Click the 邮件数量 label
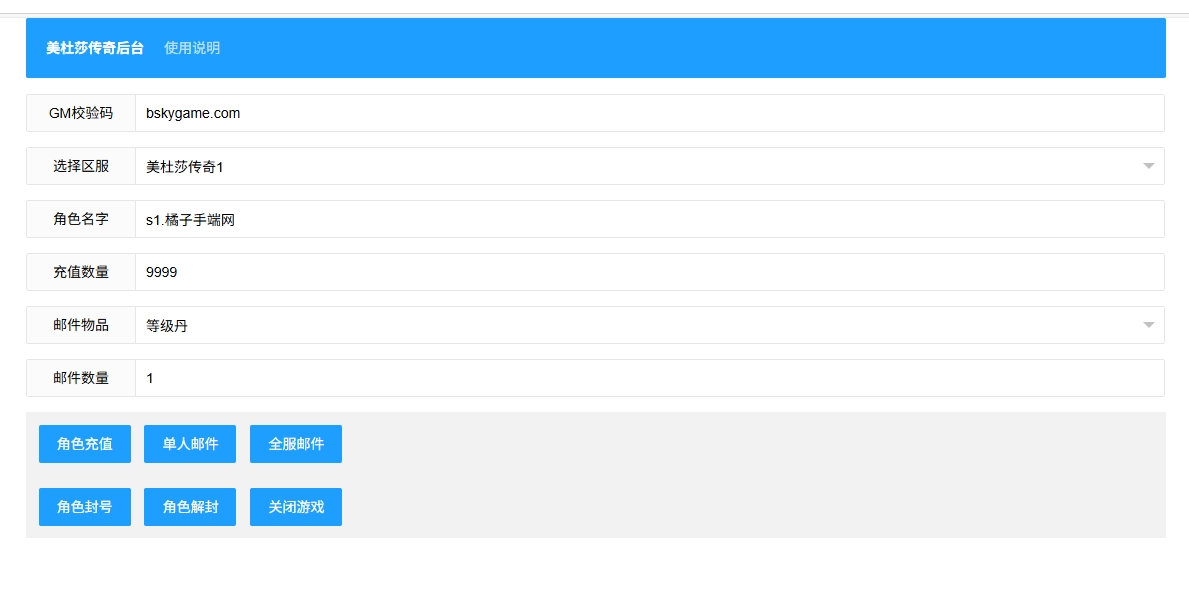The width and height of the screenshot is (1189, 590). (x=81, y=378)
